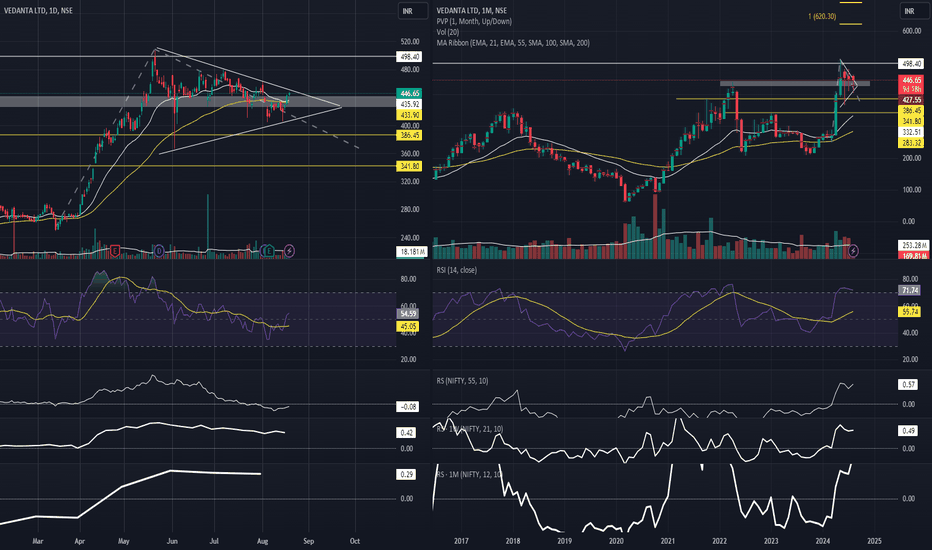Select the VEDANTA LTD, 1D, NSE symbol legend
Viewport: 932px width, 550px height.
[x=38, y=11]
